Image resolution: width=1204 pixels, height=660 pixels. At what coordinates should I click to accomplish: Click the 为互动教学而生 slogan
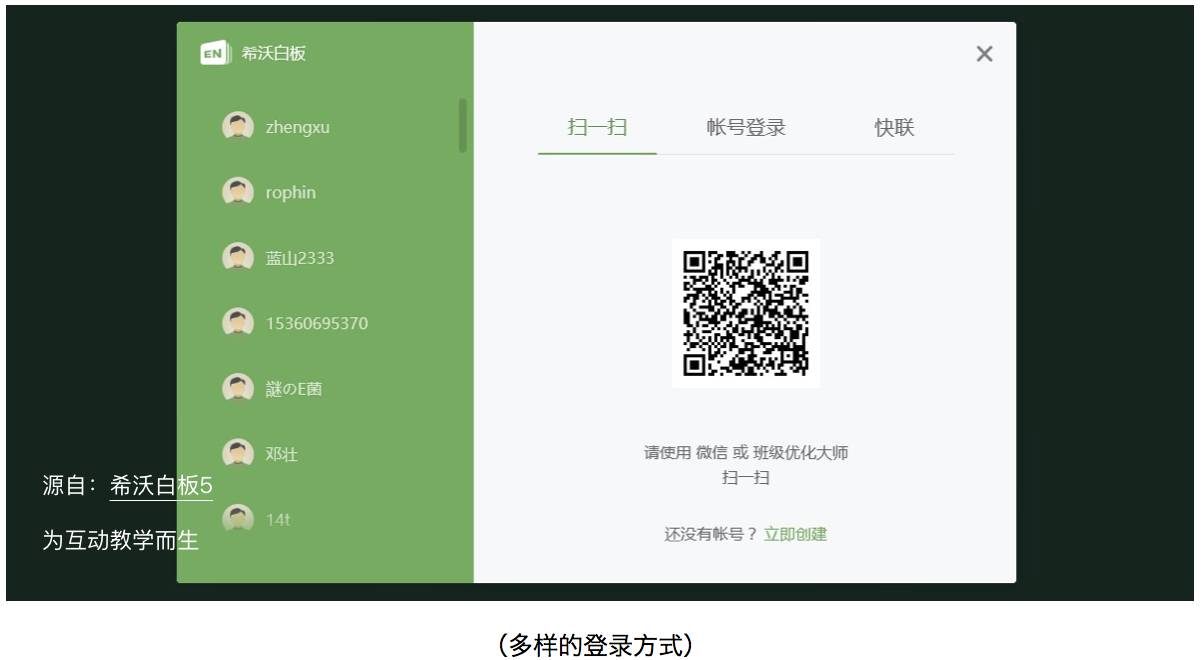[120, 541]
